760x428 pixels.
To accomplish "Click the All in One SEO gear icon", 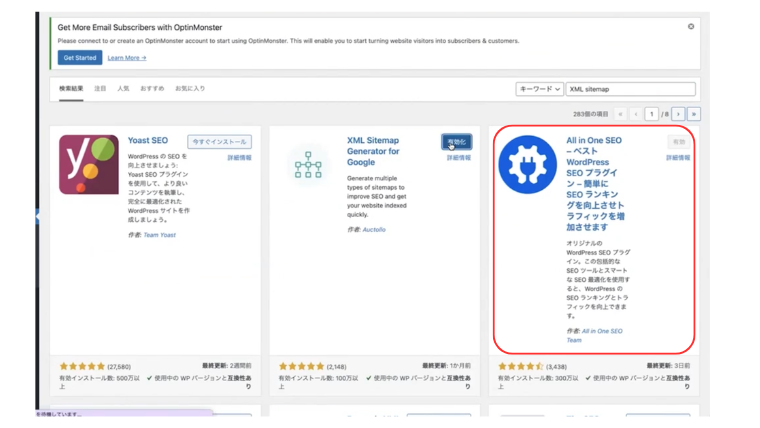I will coord(527,165).
